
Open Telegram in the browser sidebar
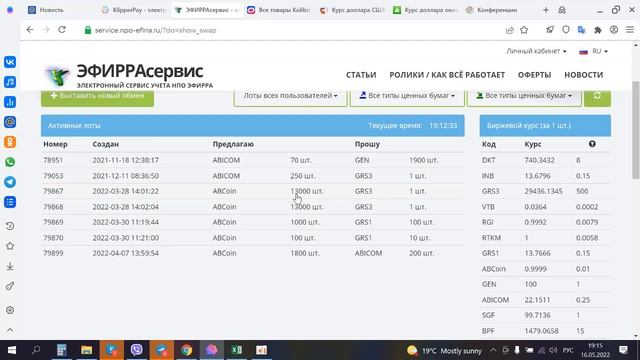pyautogui.click(x=10, y=182)
